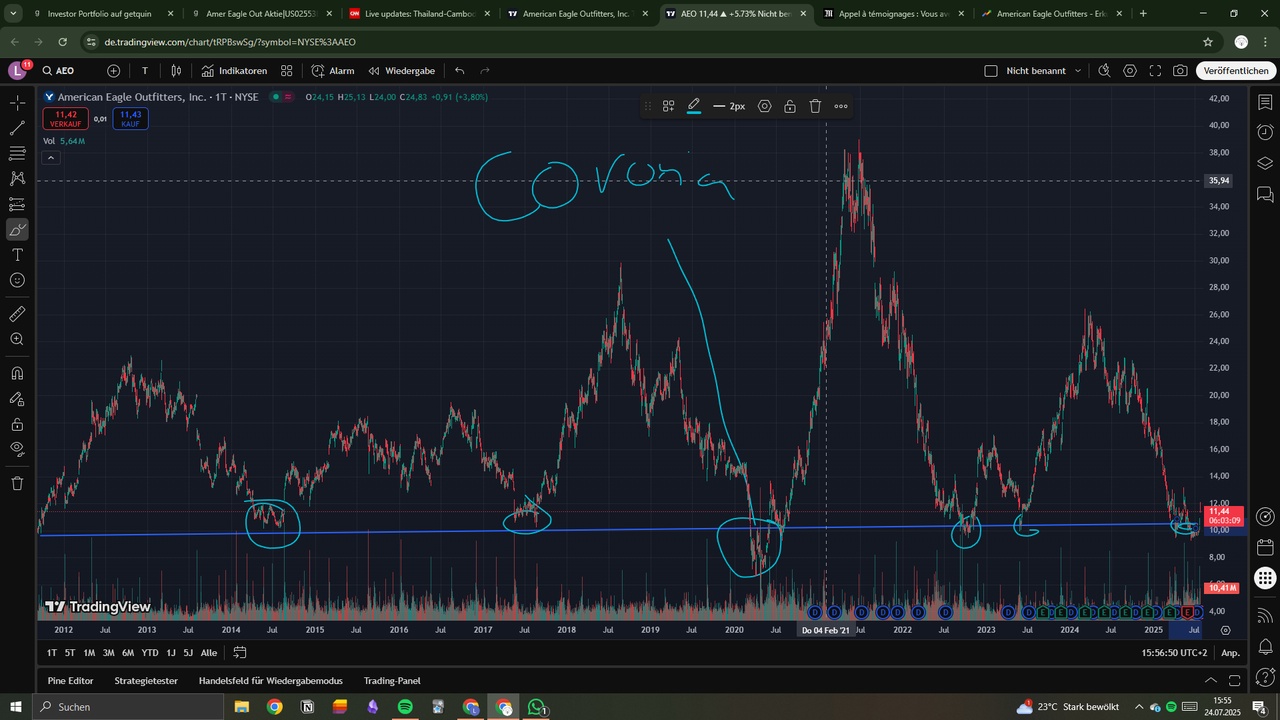Undo the last chart action
The image size is (1280, 720).
click(x=460, y=71)
